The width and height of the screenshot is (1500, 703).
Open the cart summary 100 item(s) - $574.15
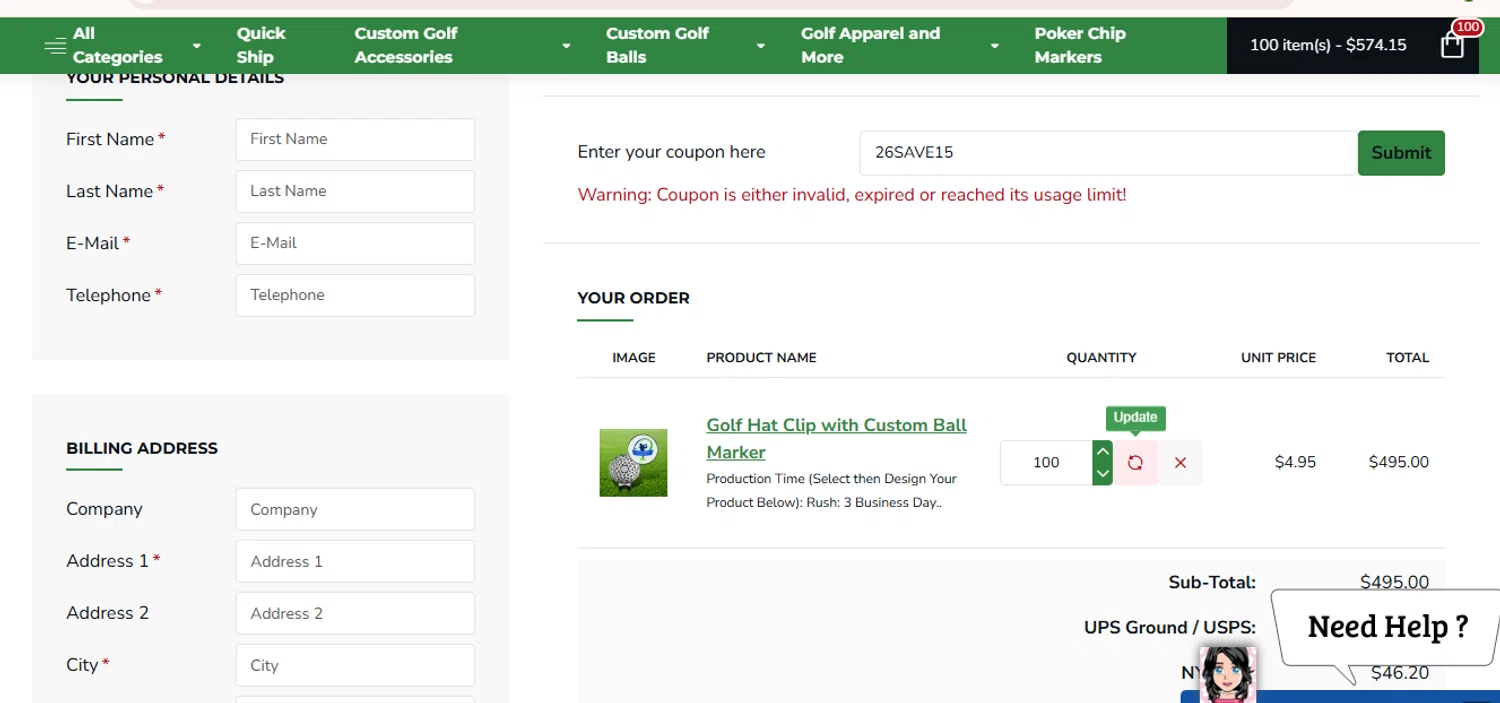pyautogui.click(x=1328, y=45)
